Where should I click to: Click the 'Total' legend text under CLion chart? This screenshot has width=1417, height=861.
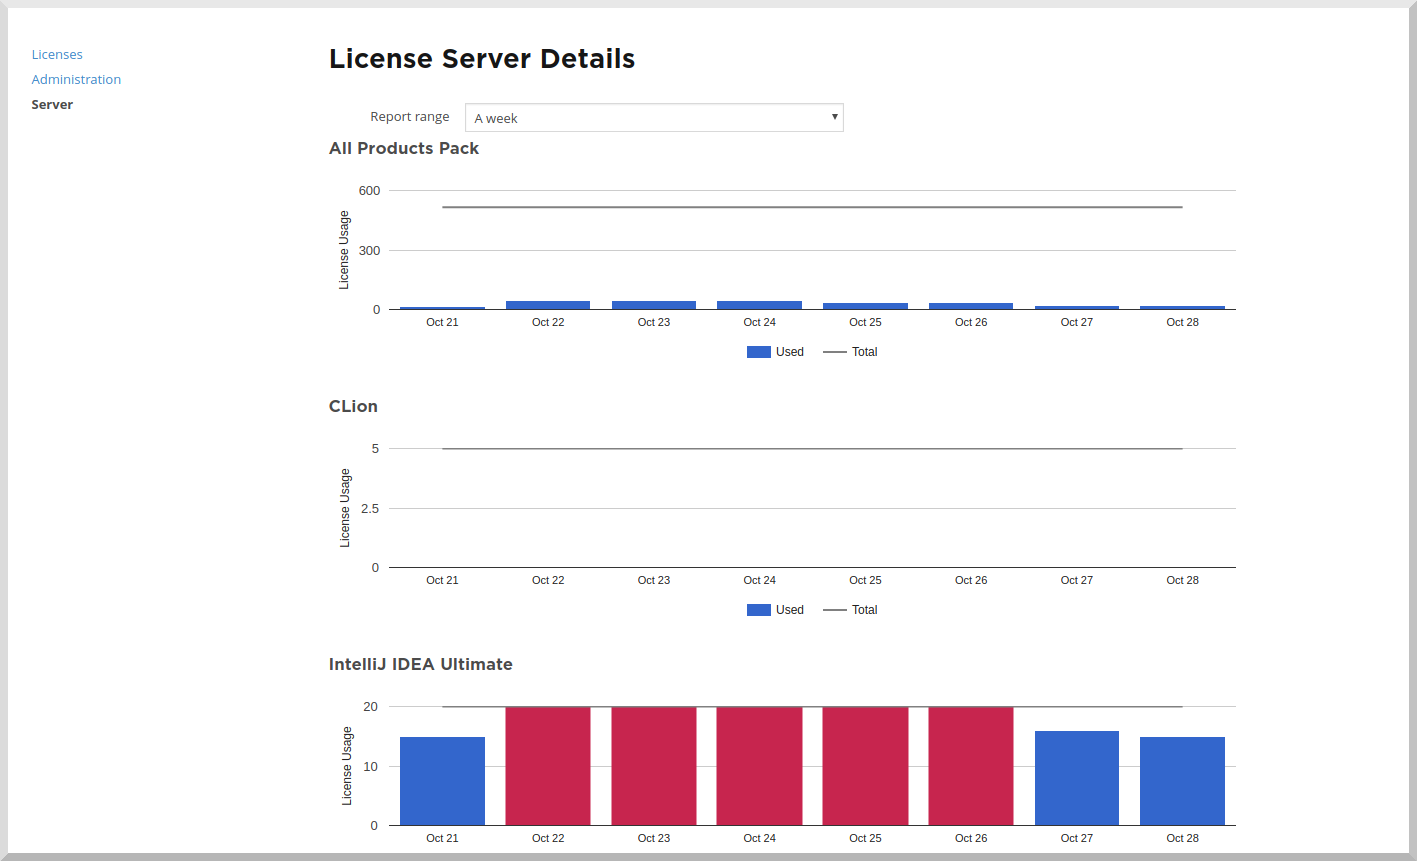865,610
